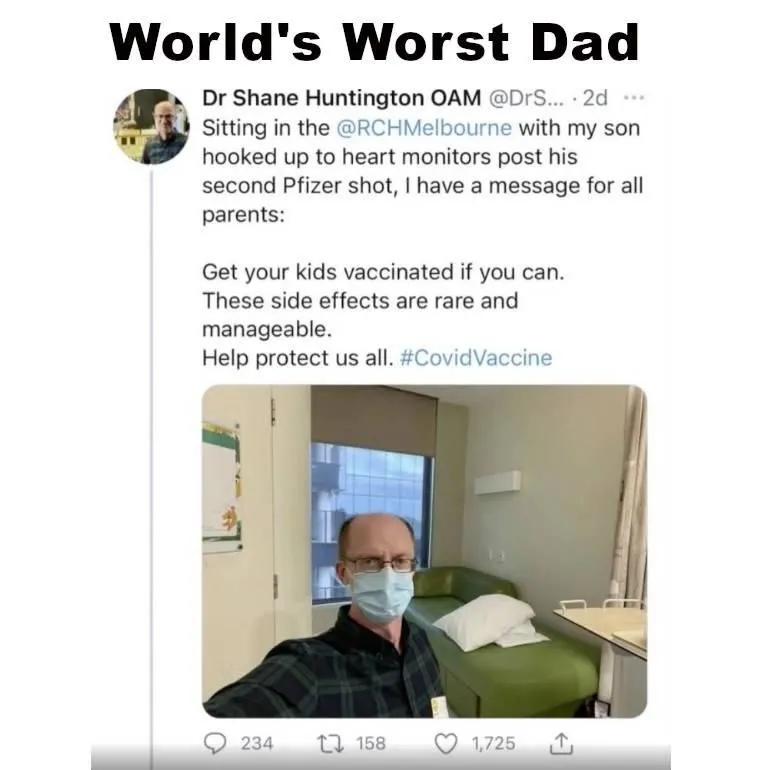770x770 pixels.
Task: Open Dr Shane Huntington's profile avatar
Action: click(x=151, y=126)
